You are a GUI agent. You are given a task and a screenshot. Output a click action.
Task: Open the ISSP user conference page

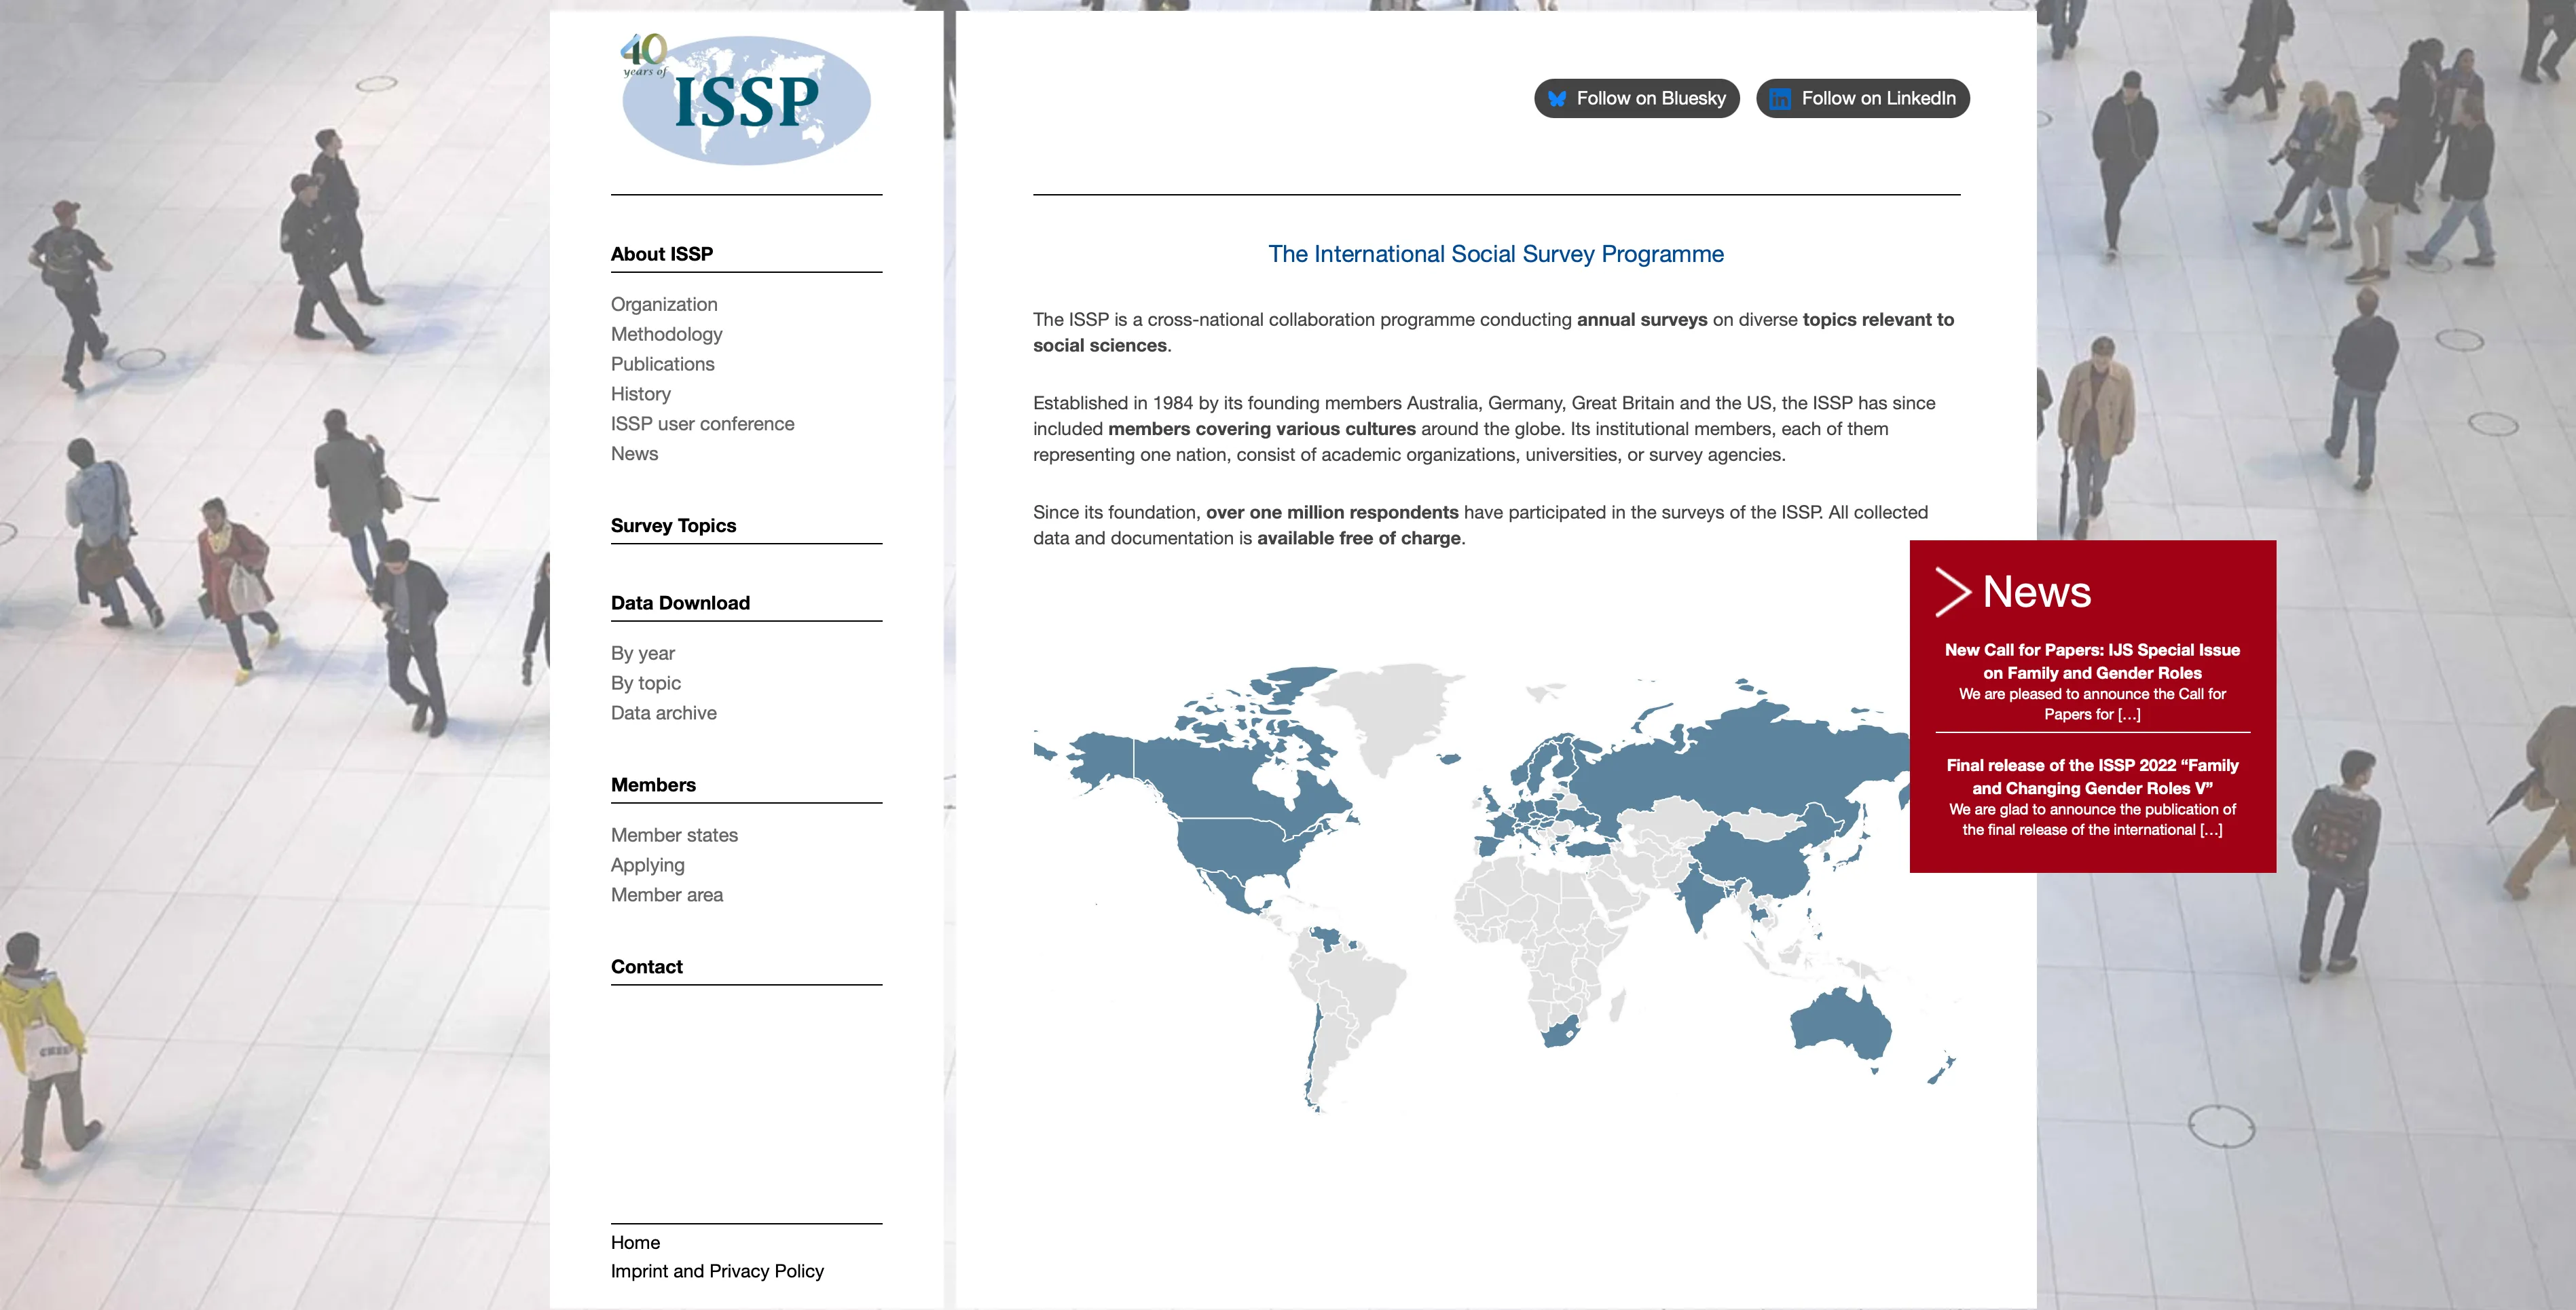(x=702, y=423)
